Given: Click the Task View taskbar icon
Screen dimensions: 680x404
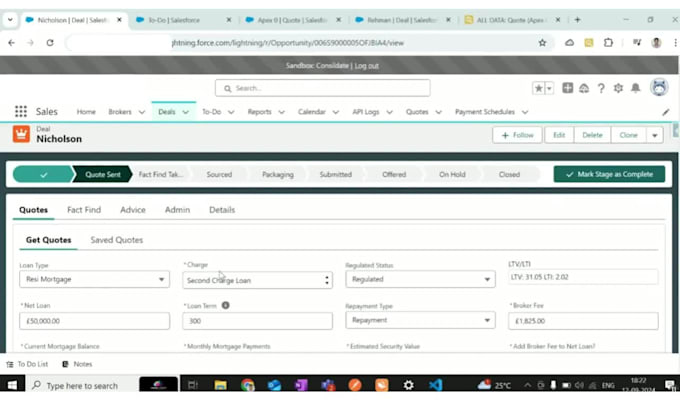Looking at the screenshot, I should pos(193,385).
